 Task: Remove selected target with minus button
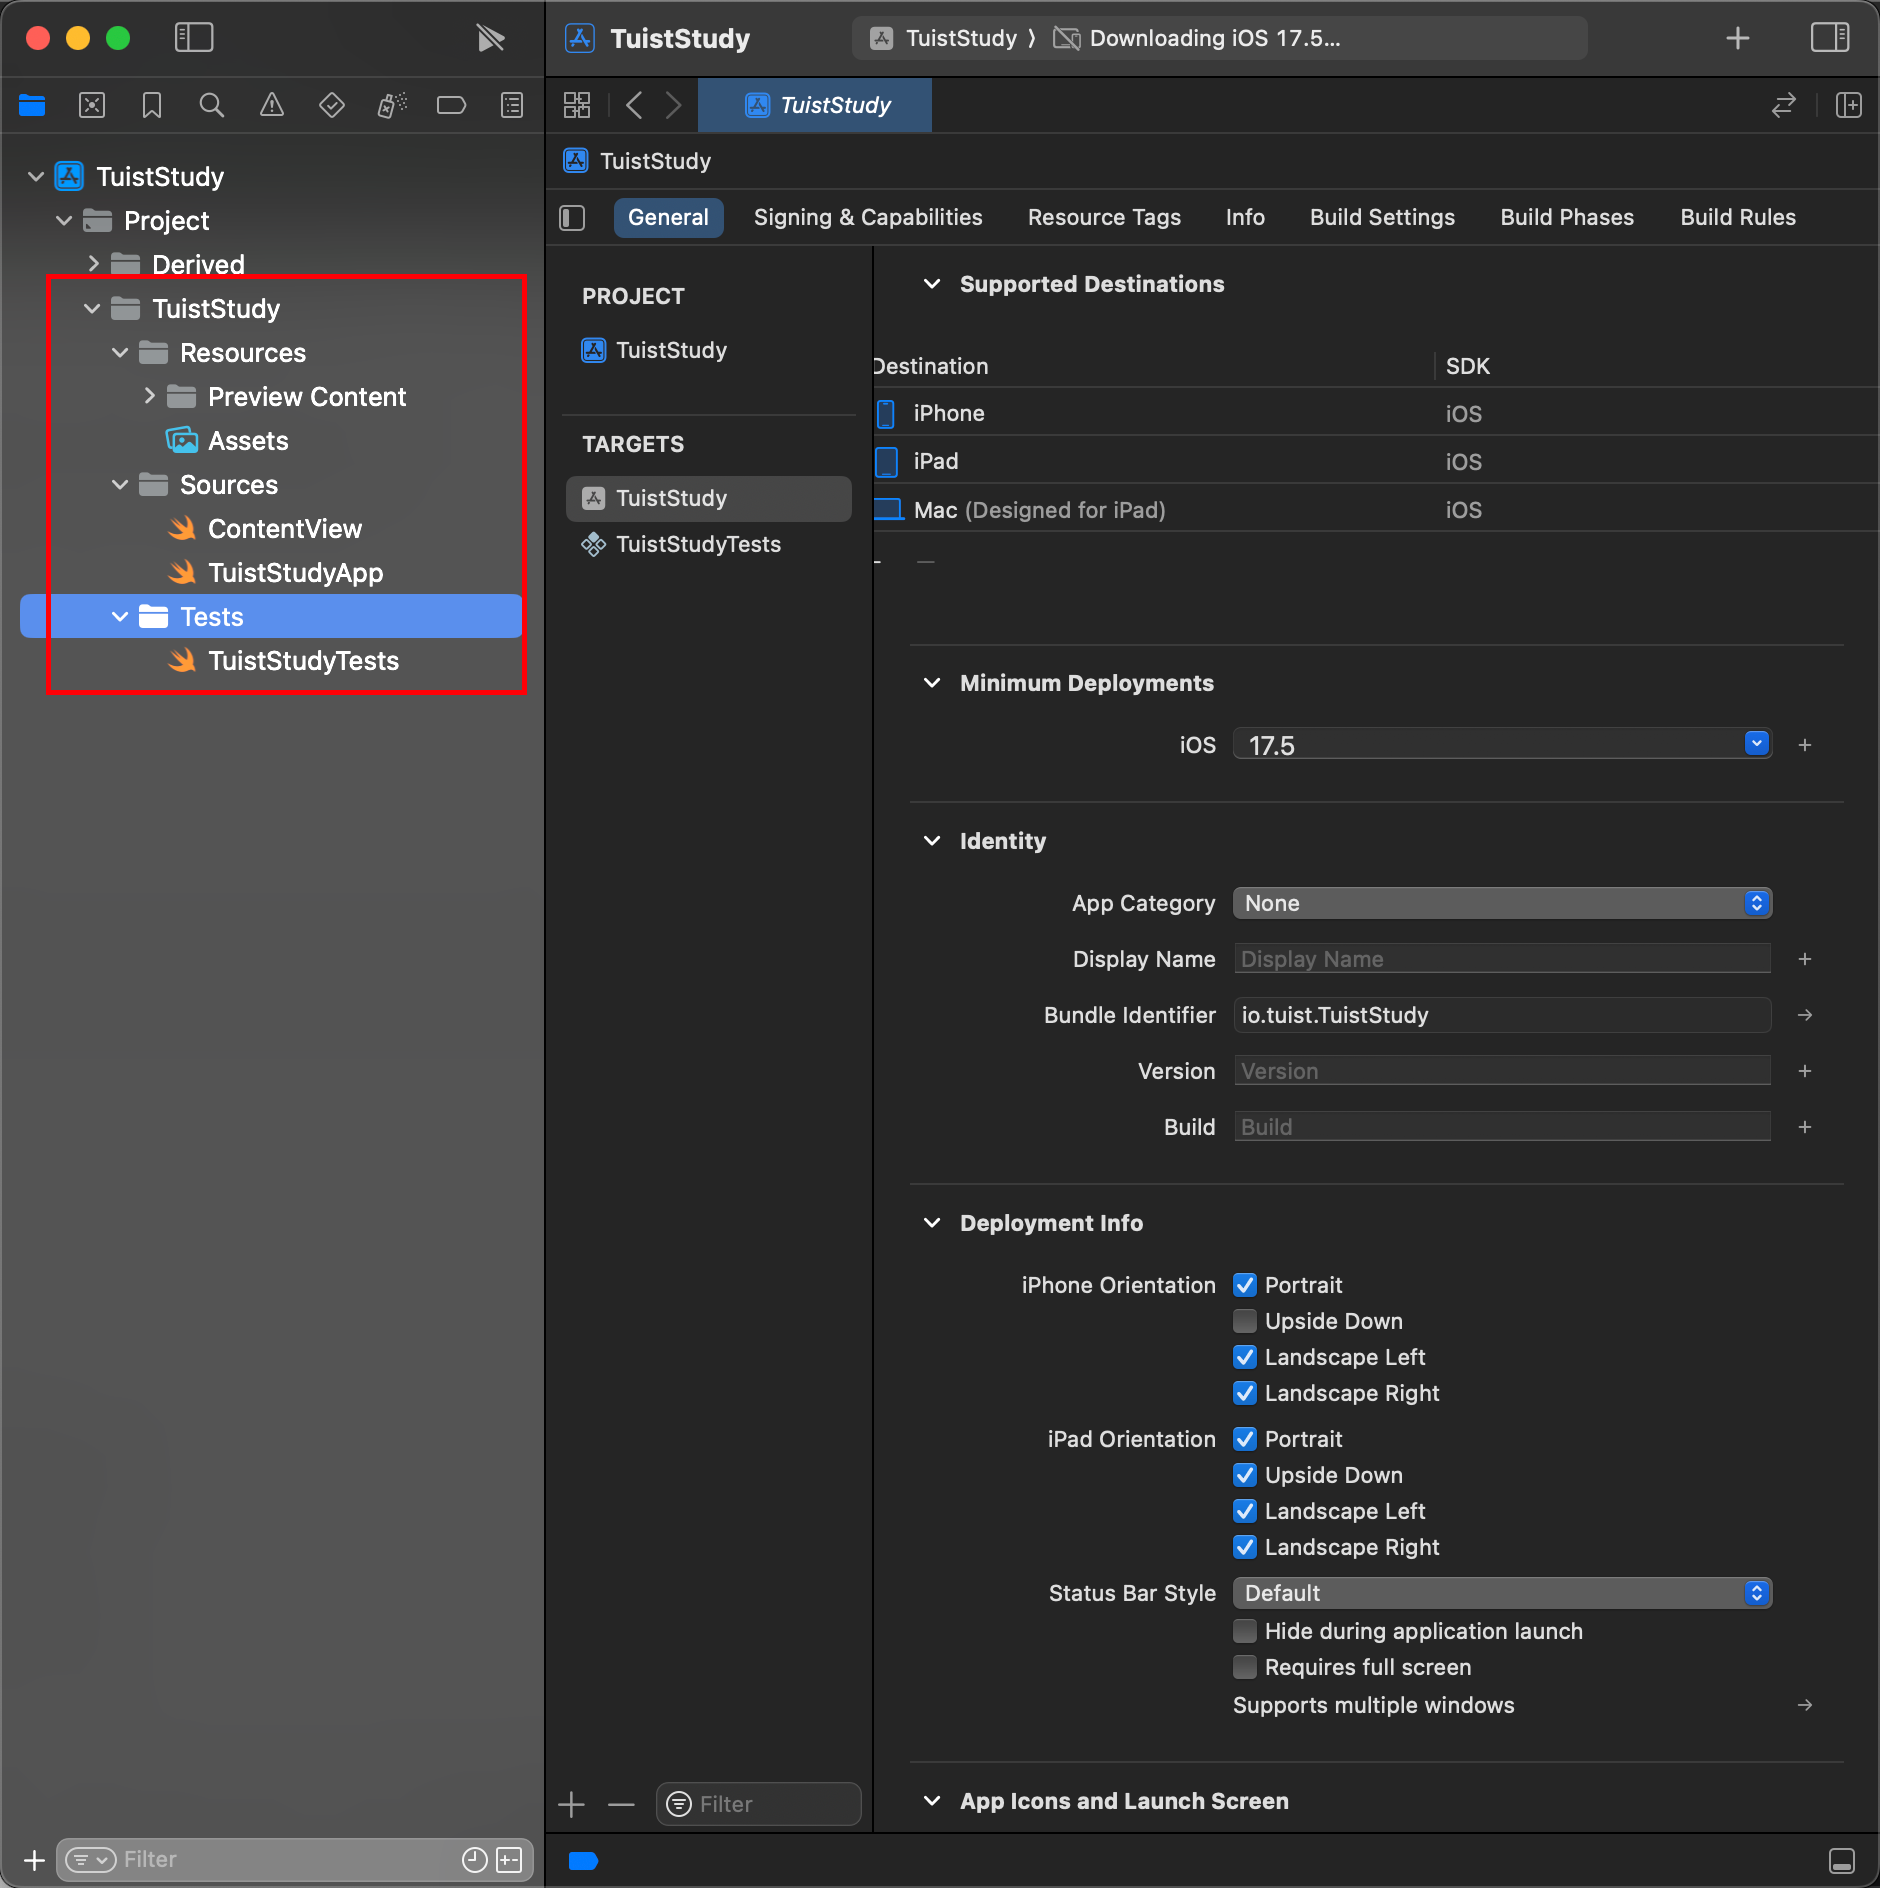[x=621, y=1804]
